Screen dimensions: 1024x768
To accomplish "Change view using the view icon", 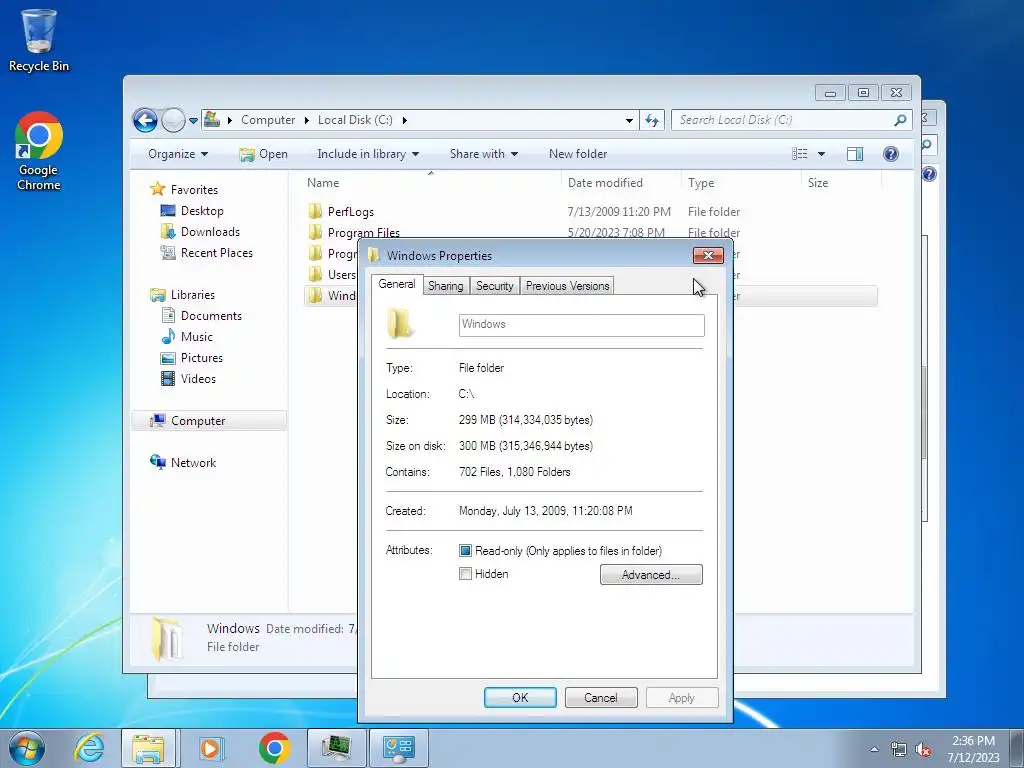I will click(x=800, y=154).
